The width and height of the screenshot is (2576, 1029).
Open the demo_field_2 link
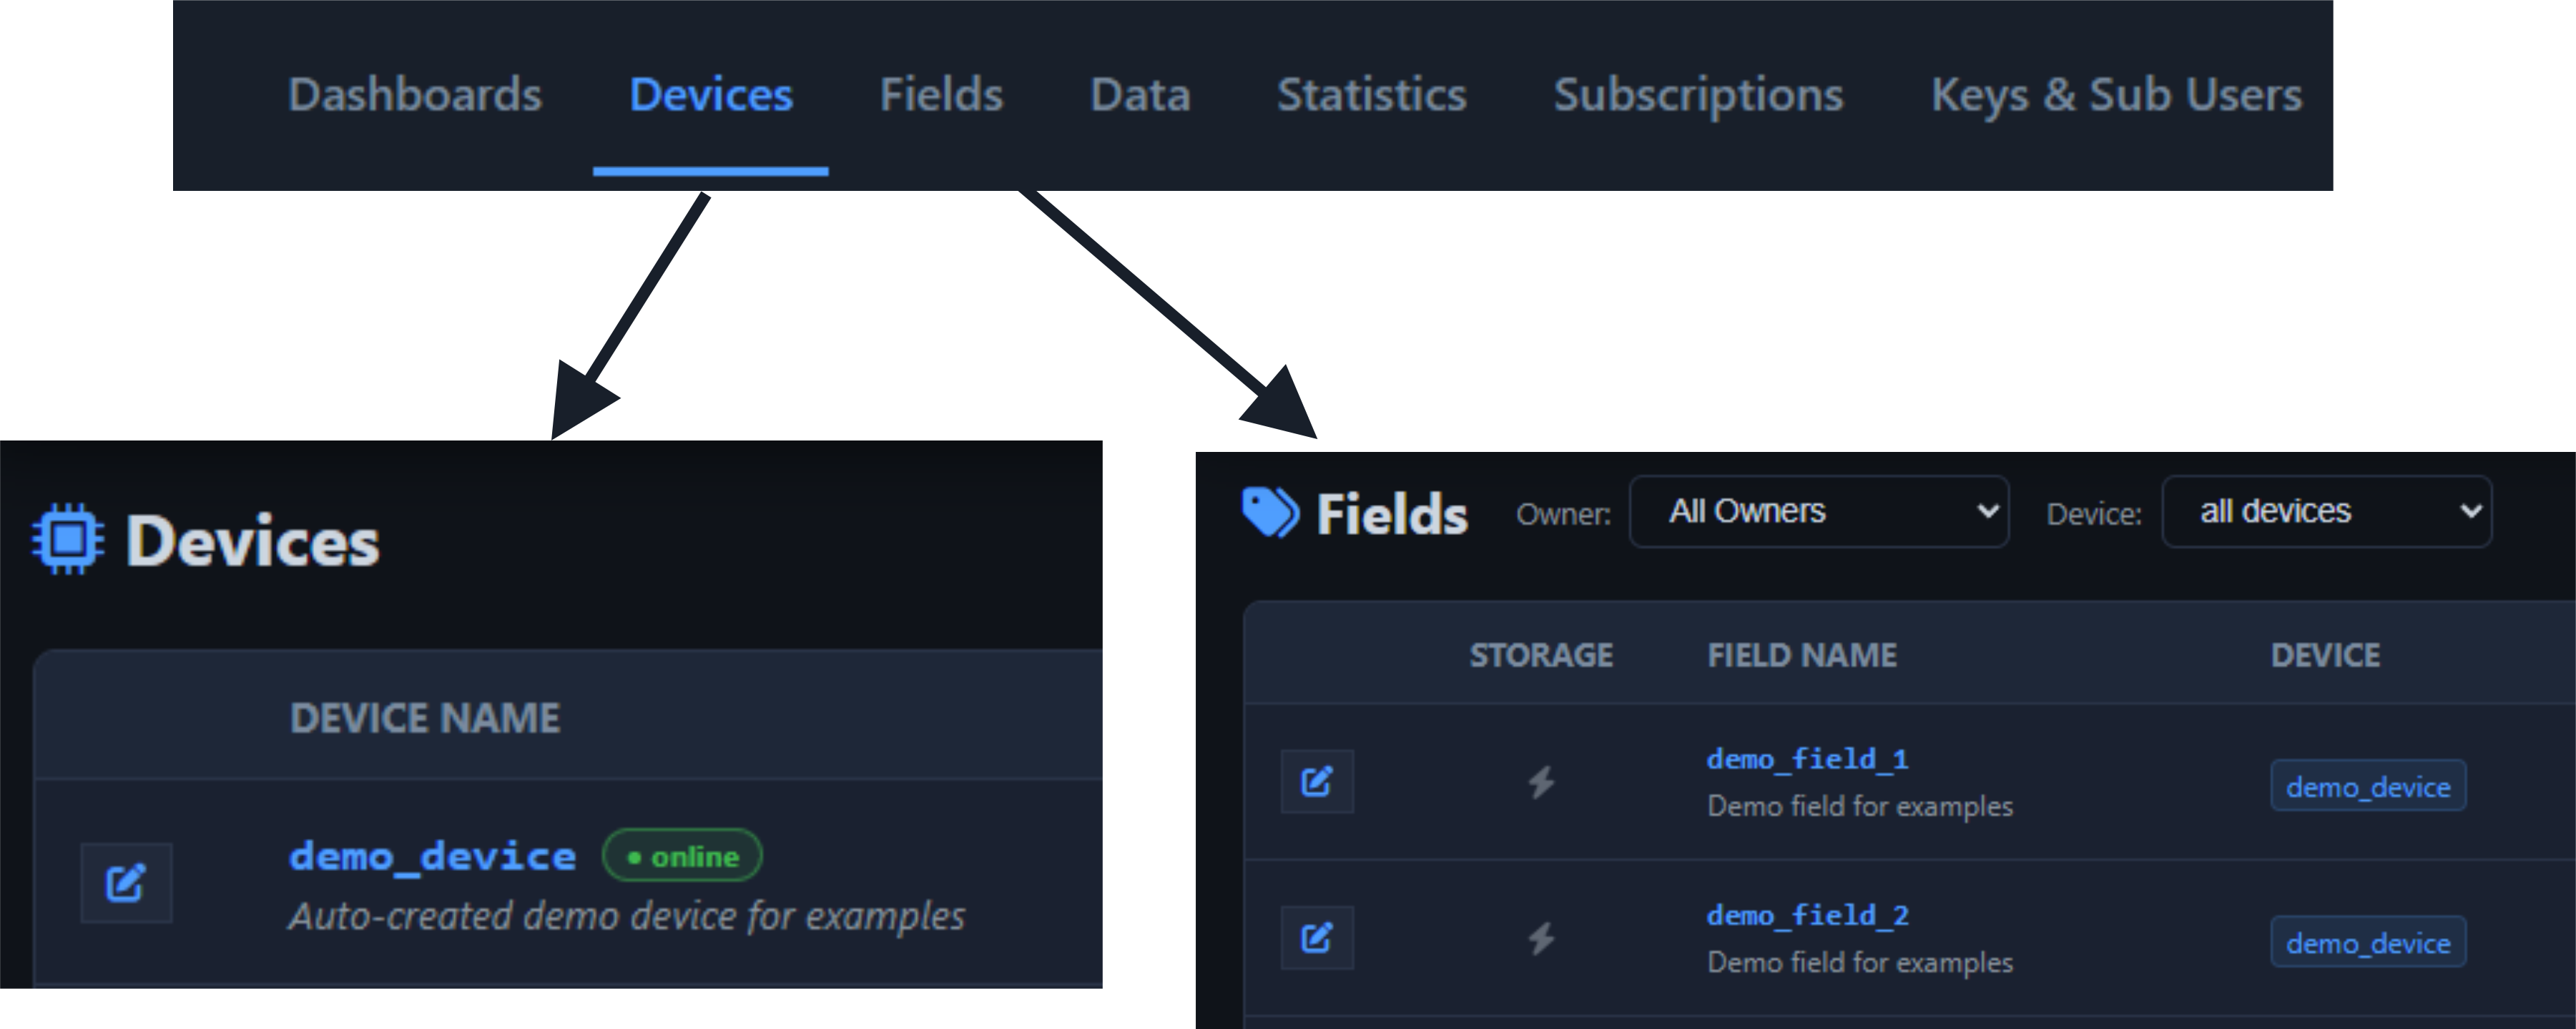tap(1807, 915)
